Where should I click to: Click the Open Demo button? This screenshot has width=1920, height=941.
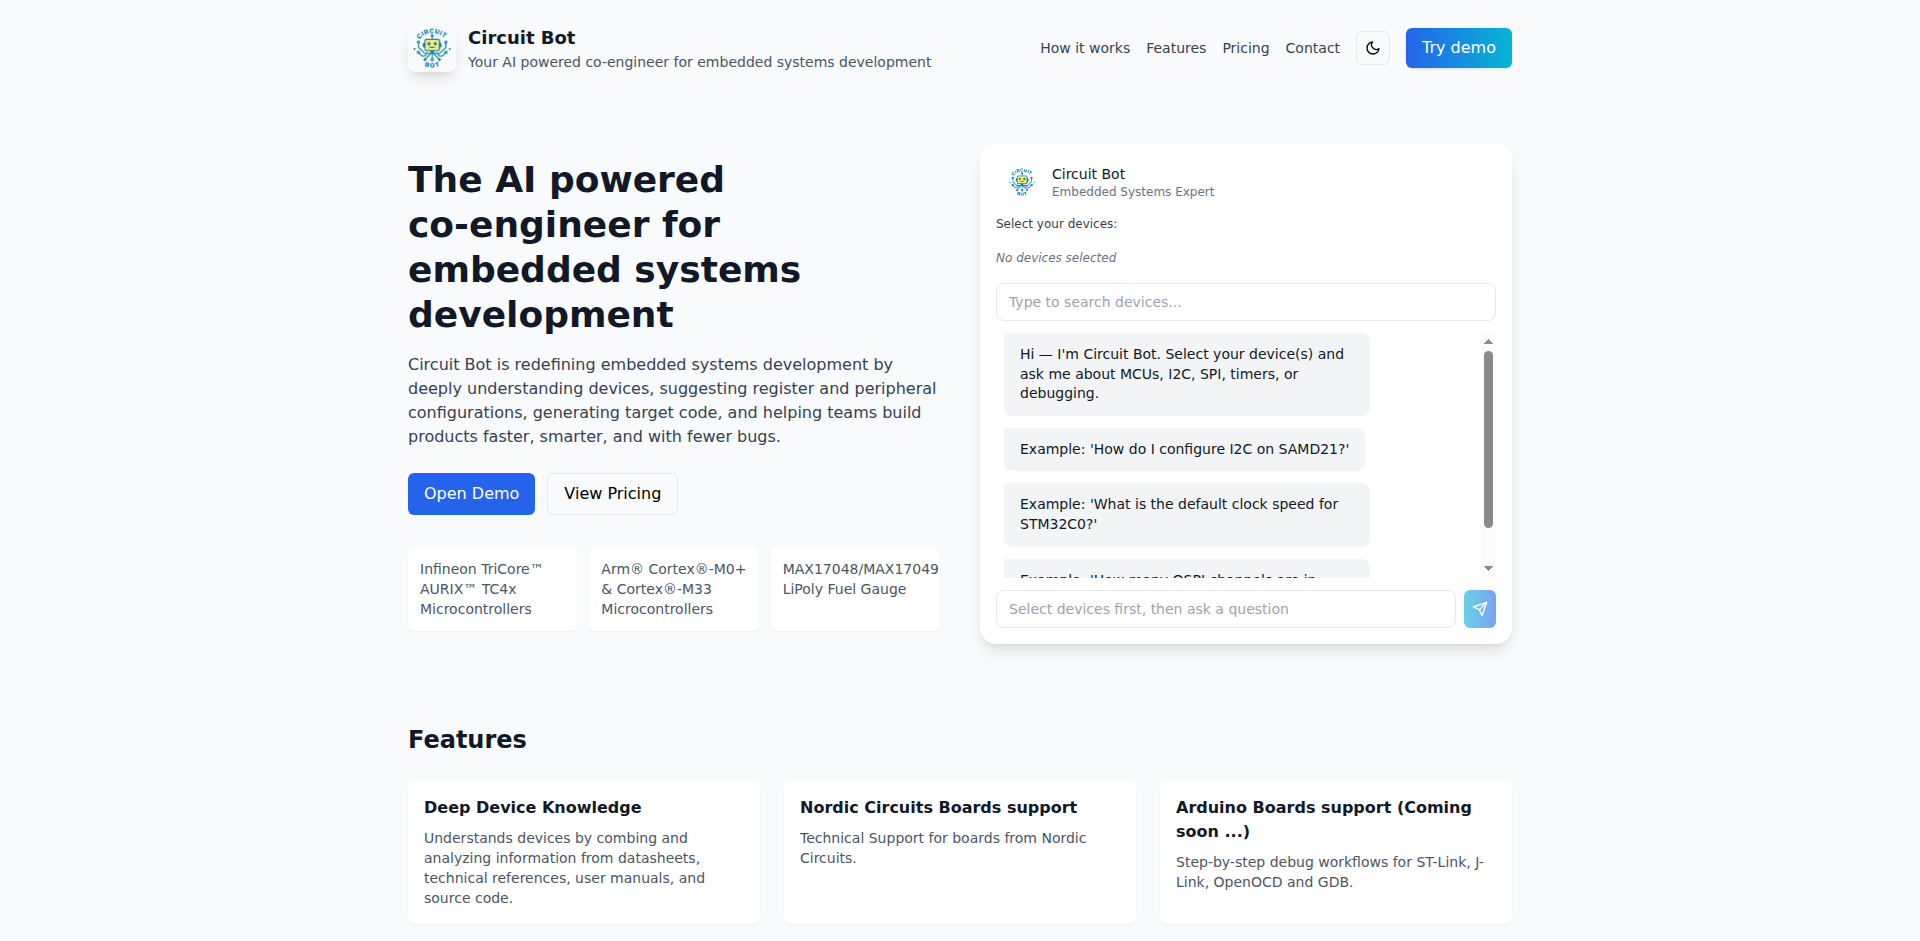[x=471, y=494]
